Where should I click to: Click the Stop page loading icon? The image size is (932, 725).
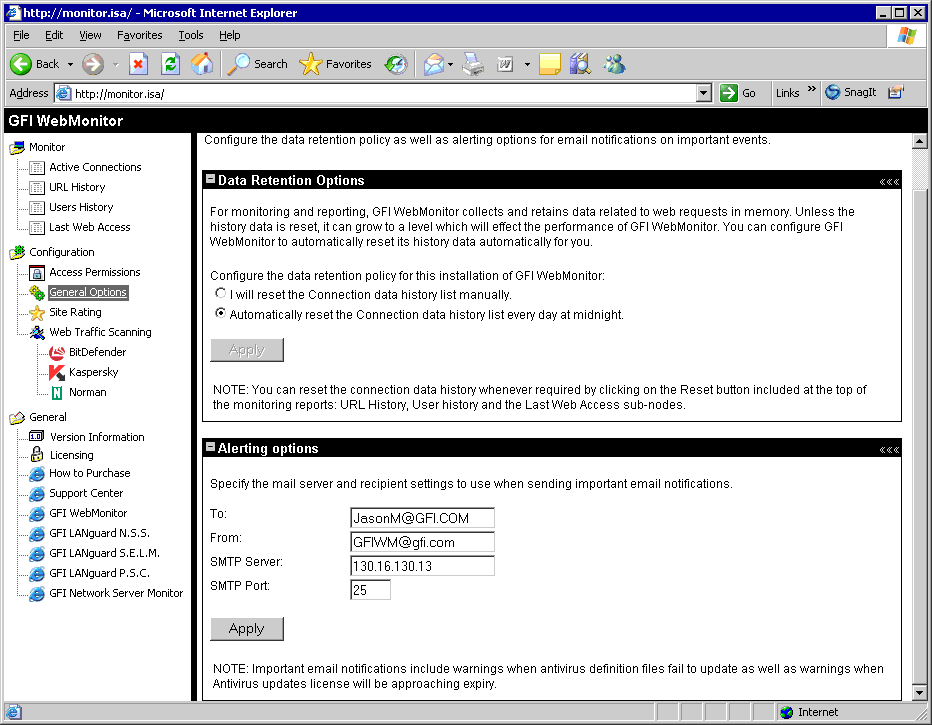(138, 64)
